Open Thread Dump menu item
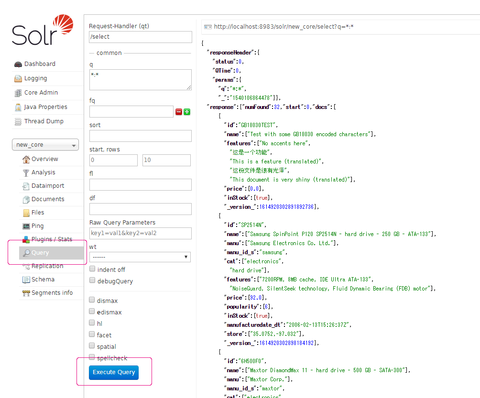The image size is (480, 398). click(44, 121)
